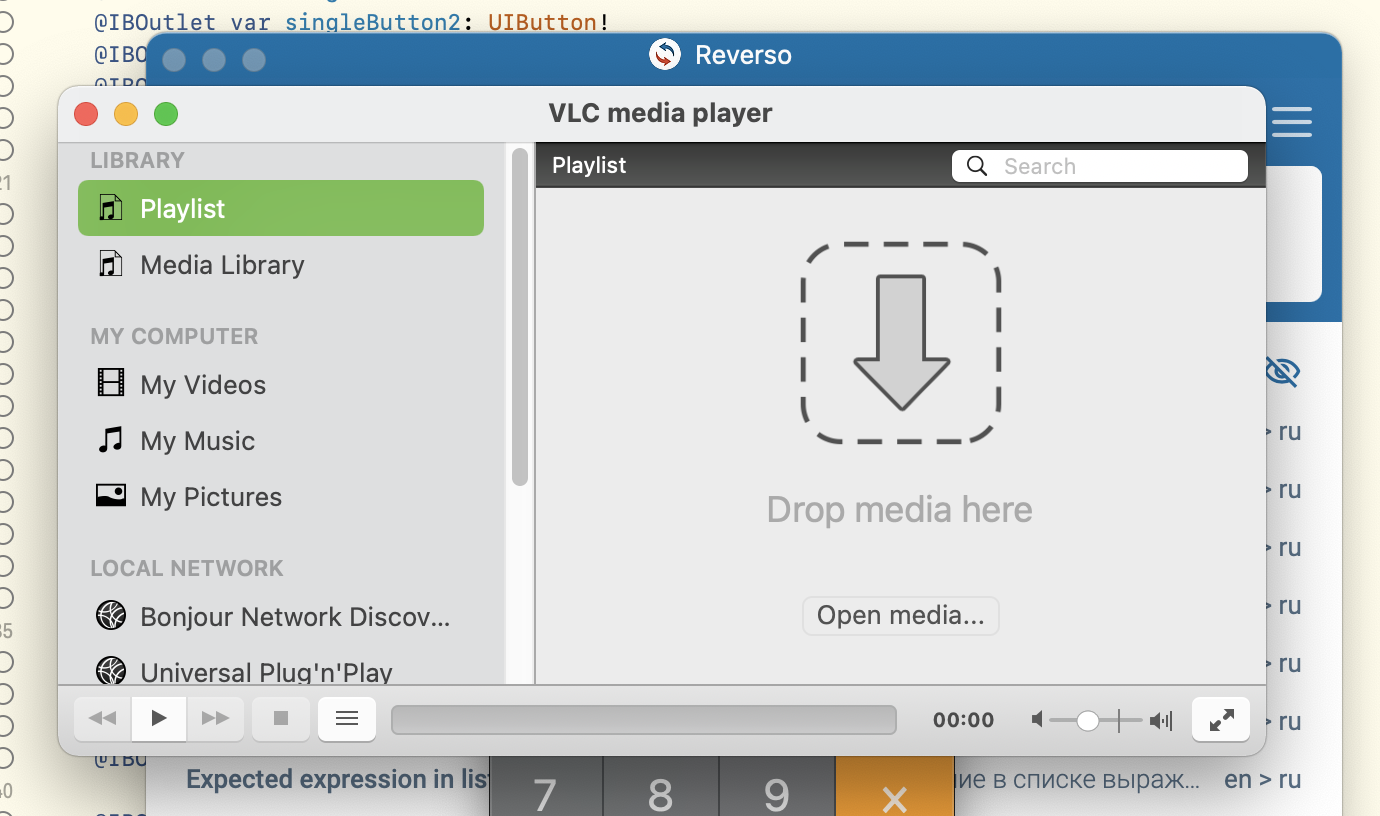Select Playlist in the VLC sidebar
The width and height of the screenshot is (1380, 816).
281,208
